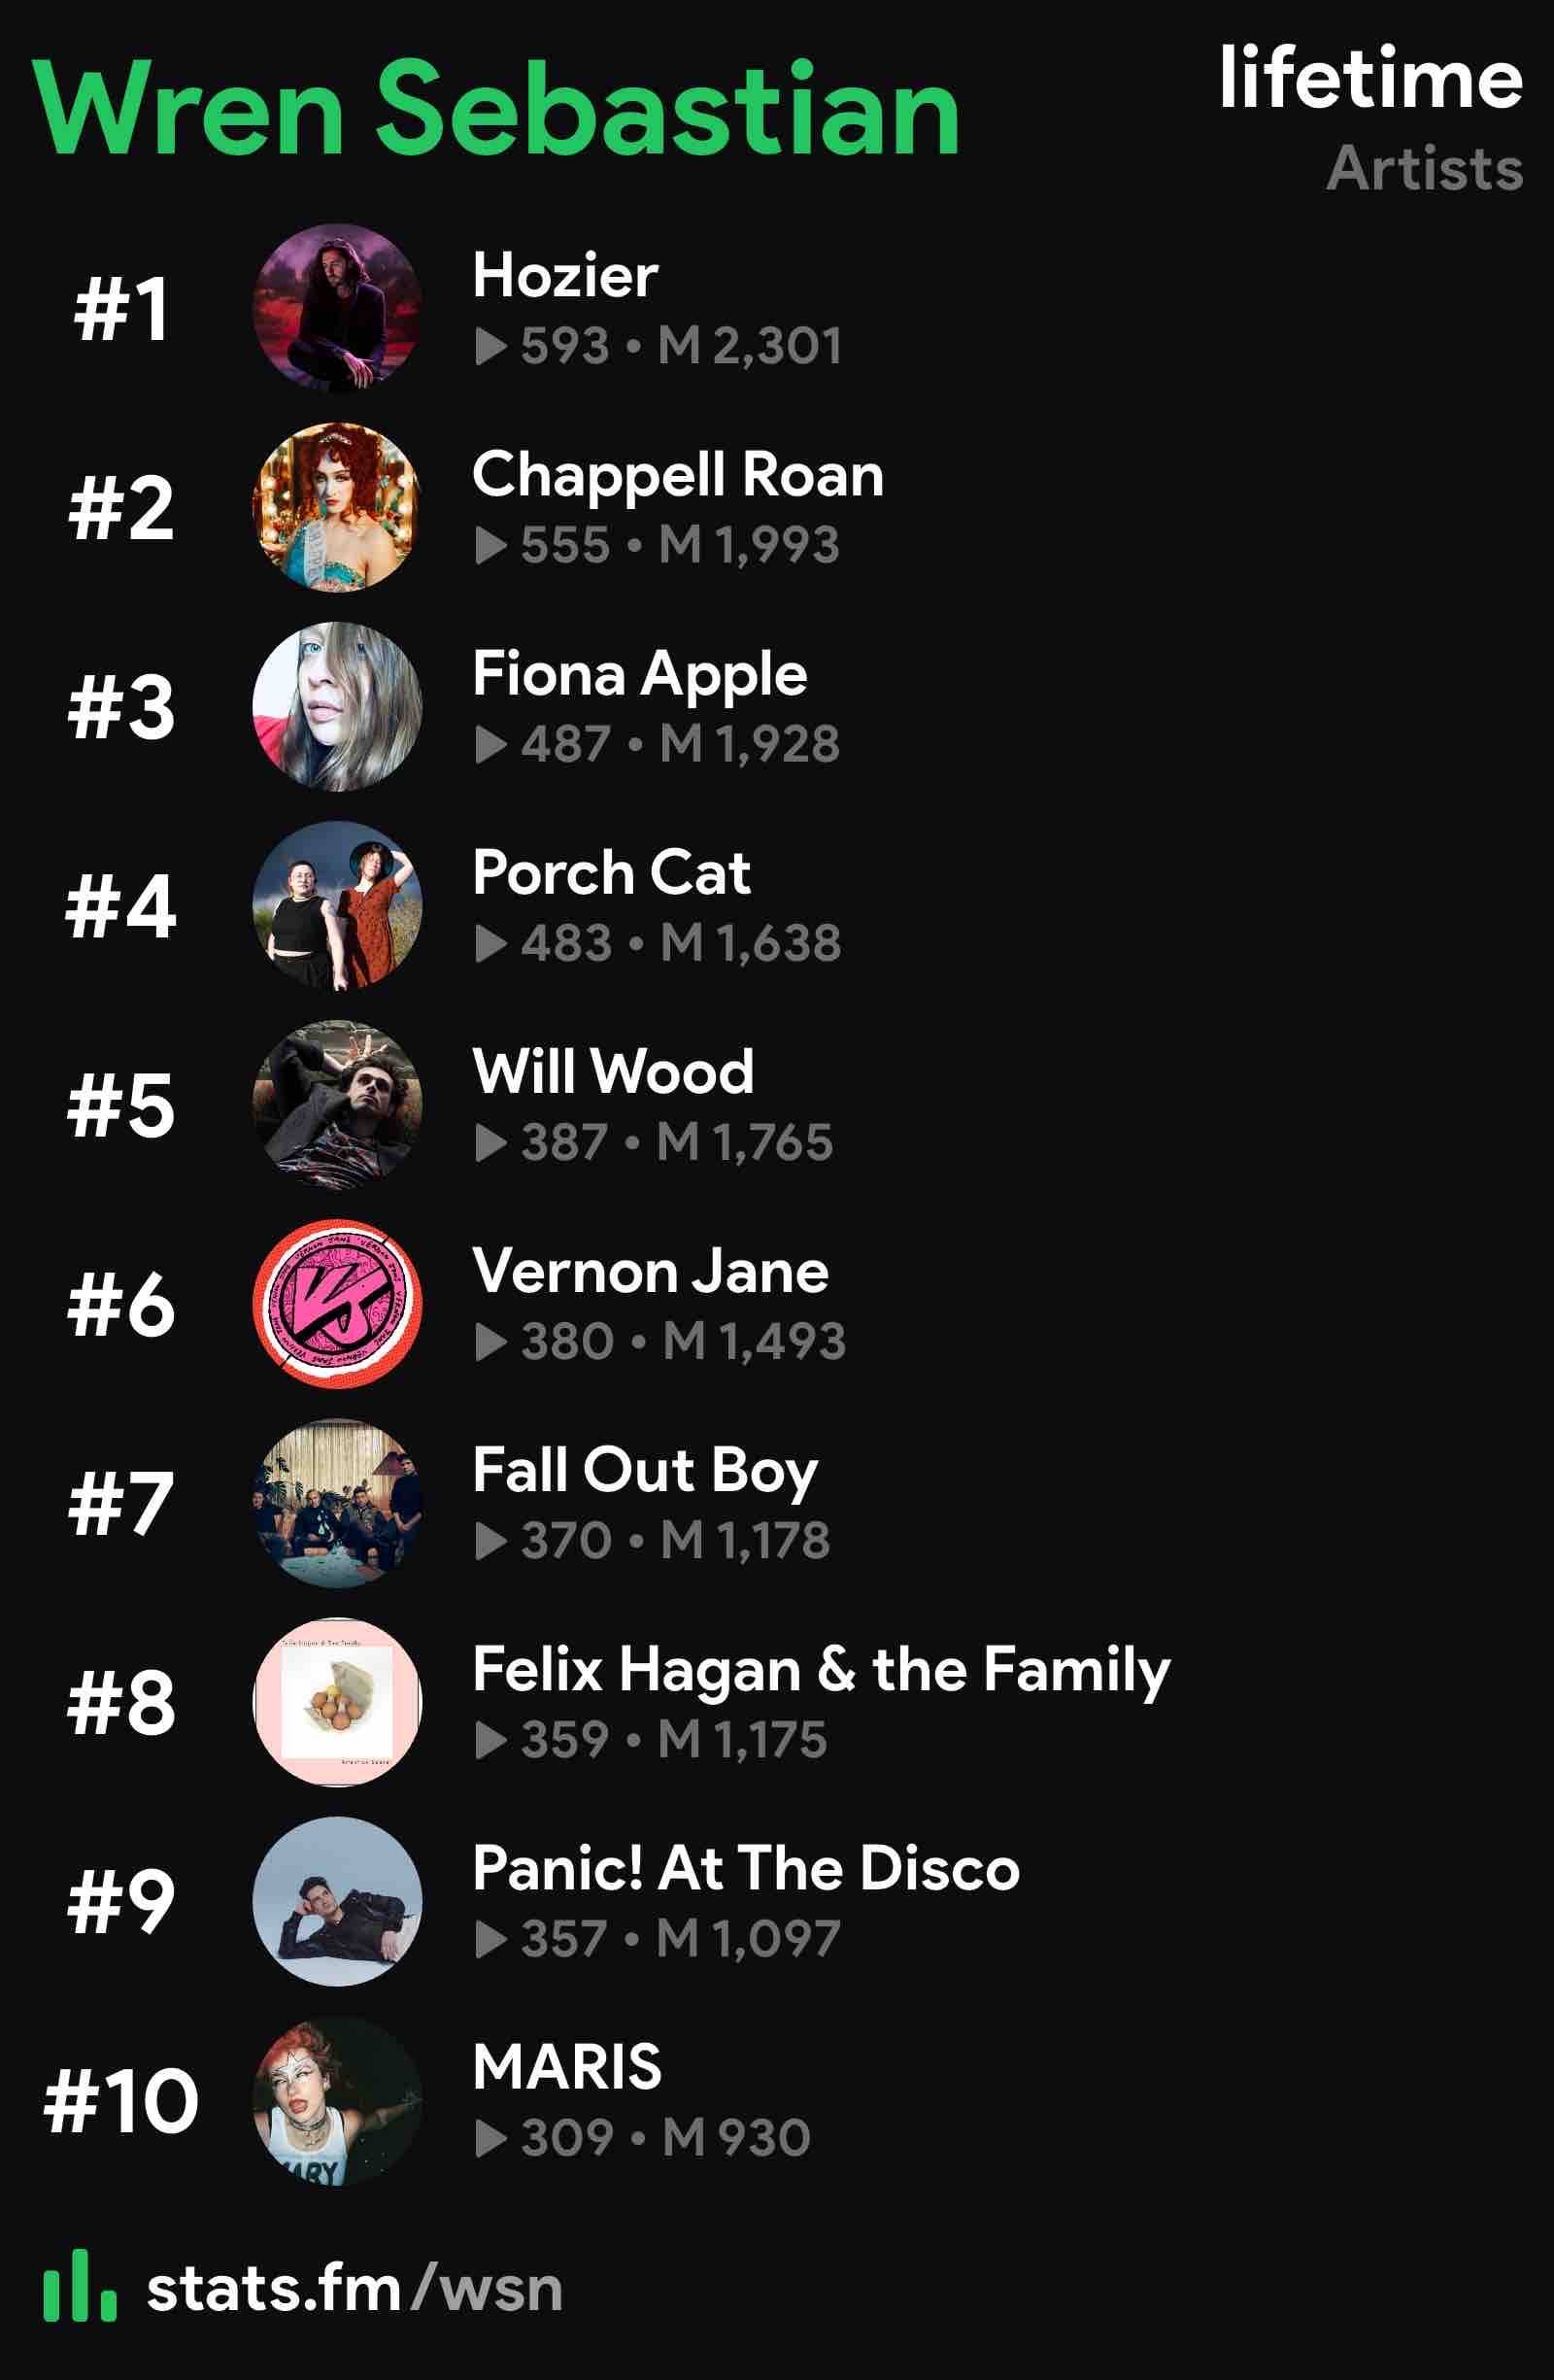Screen dimensions: 1554x2380
Task: Open the Fall Out Boy artist name
Action: [645, 1472]
